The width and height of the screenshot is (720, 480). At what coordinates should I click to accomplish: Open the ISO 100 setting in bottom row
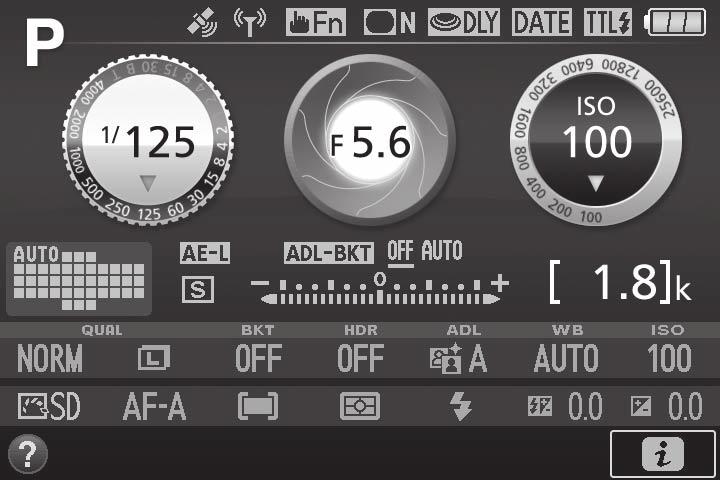point(669,358)
